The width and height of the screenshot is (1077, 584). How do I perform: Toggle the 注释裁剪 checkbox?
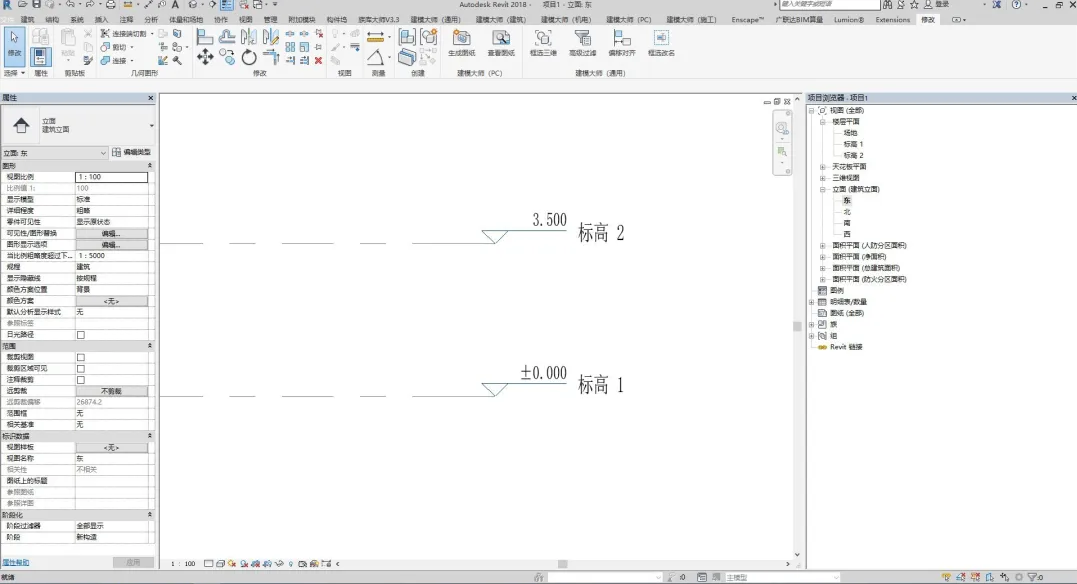(x=81, y=380)
